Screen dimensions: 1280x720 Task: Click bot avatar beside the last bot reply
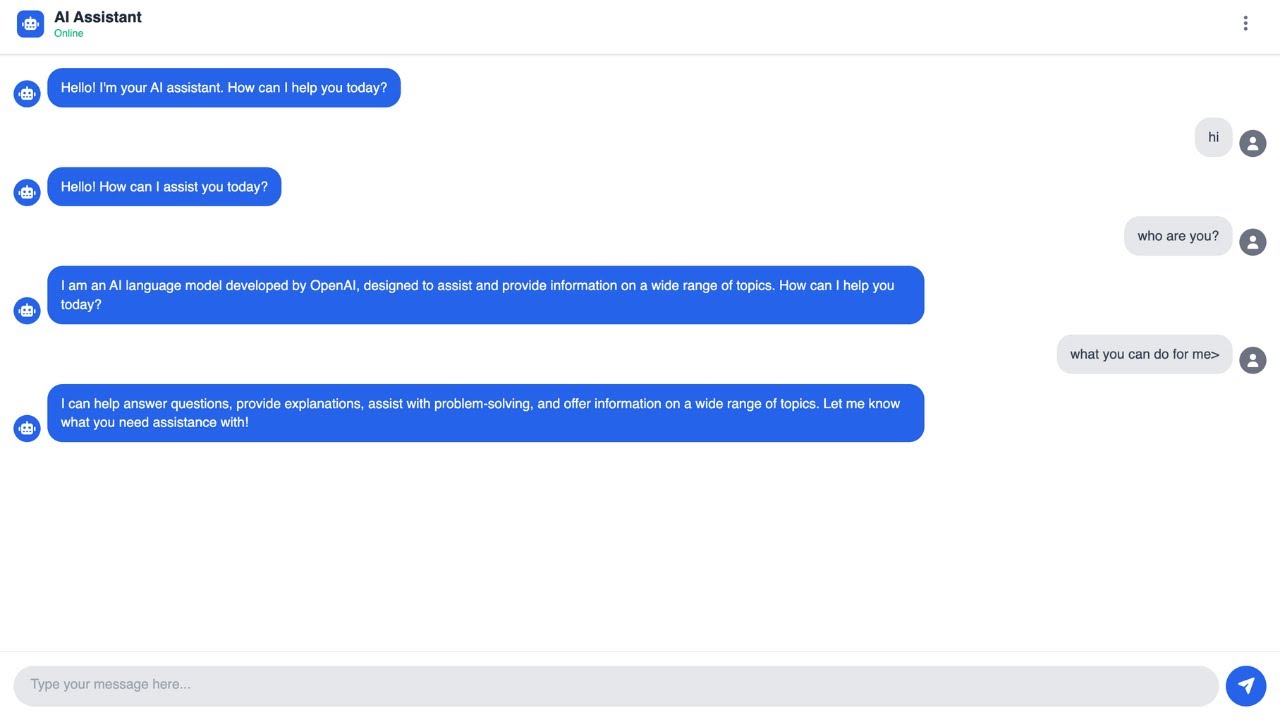(x=27, y=429)
